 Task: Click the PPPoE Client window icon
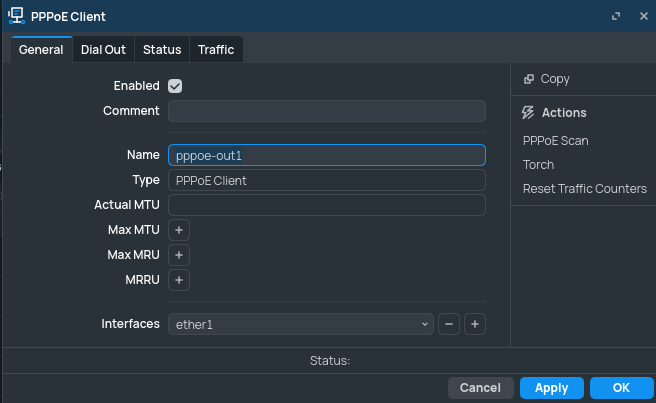pos(16,16)
